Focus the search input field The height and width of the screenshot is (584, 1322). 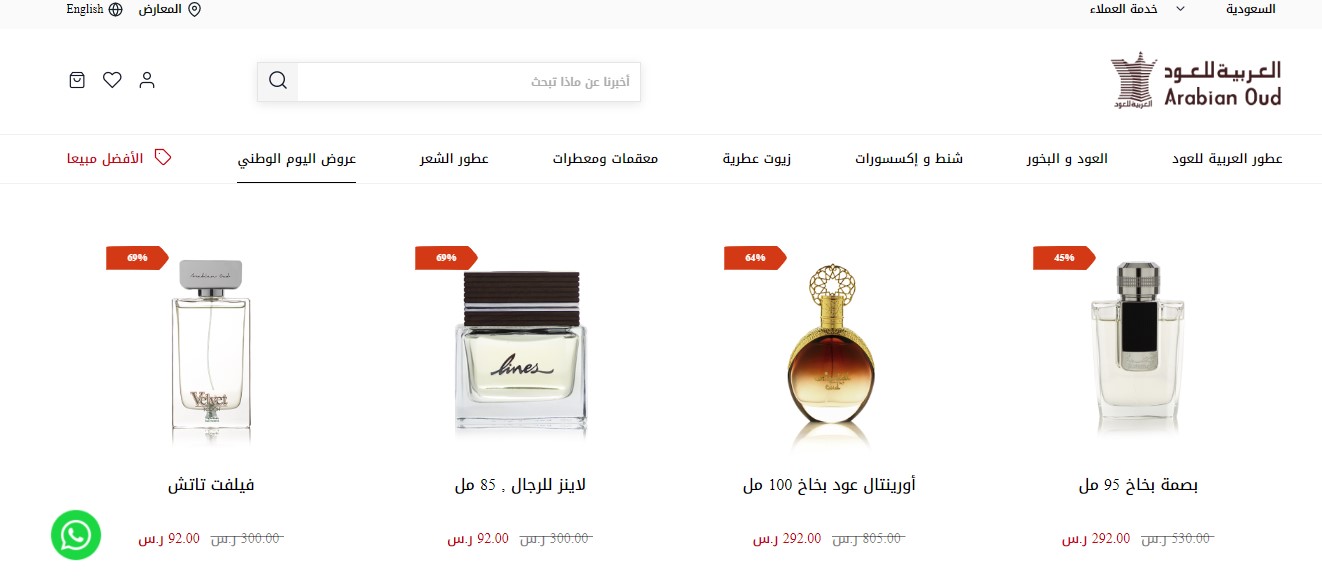(x=469, y=81)
